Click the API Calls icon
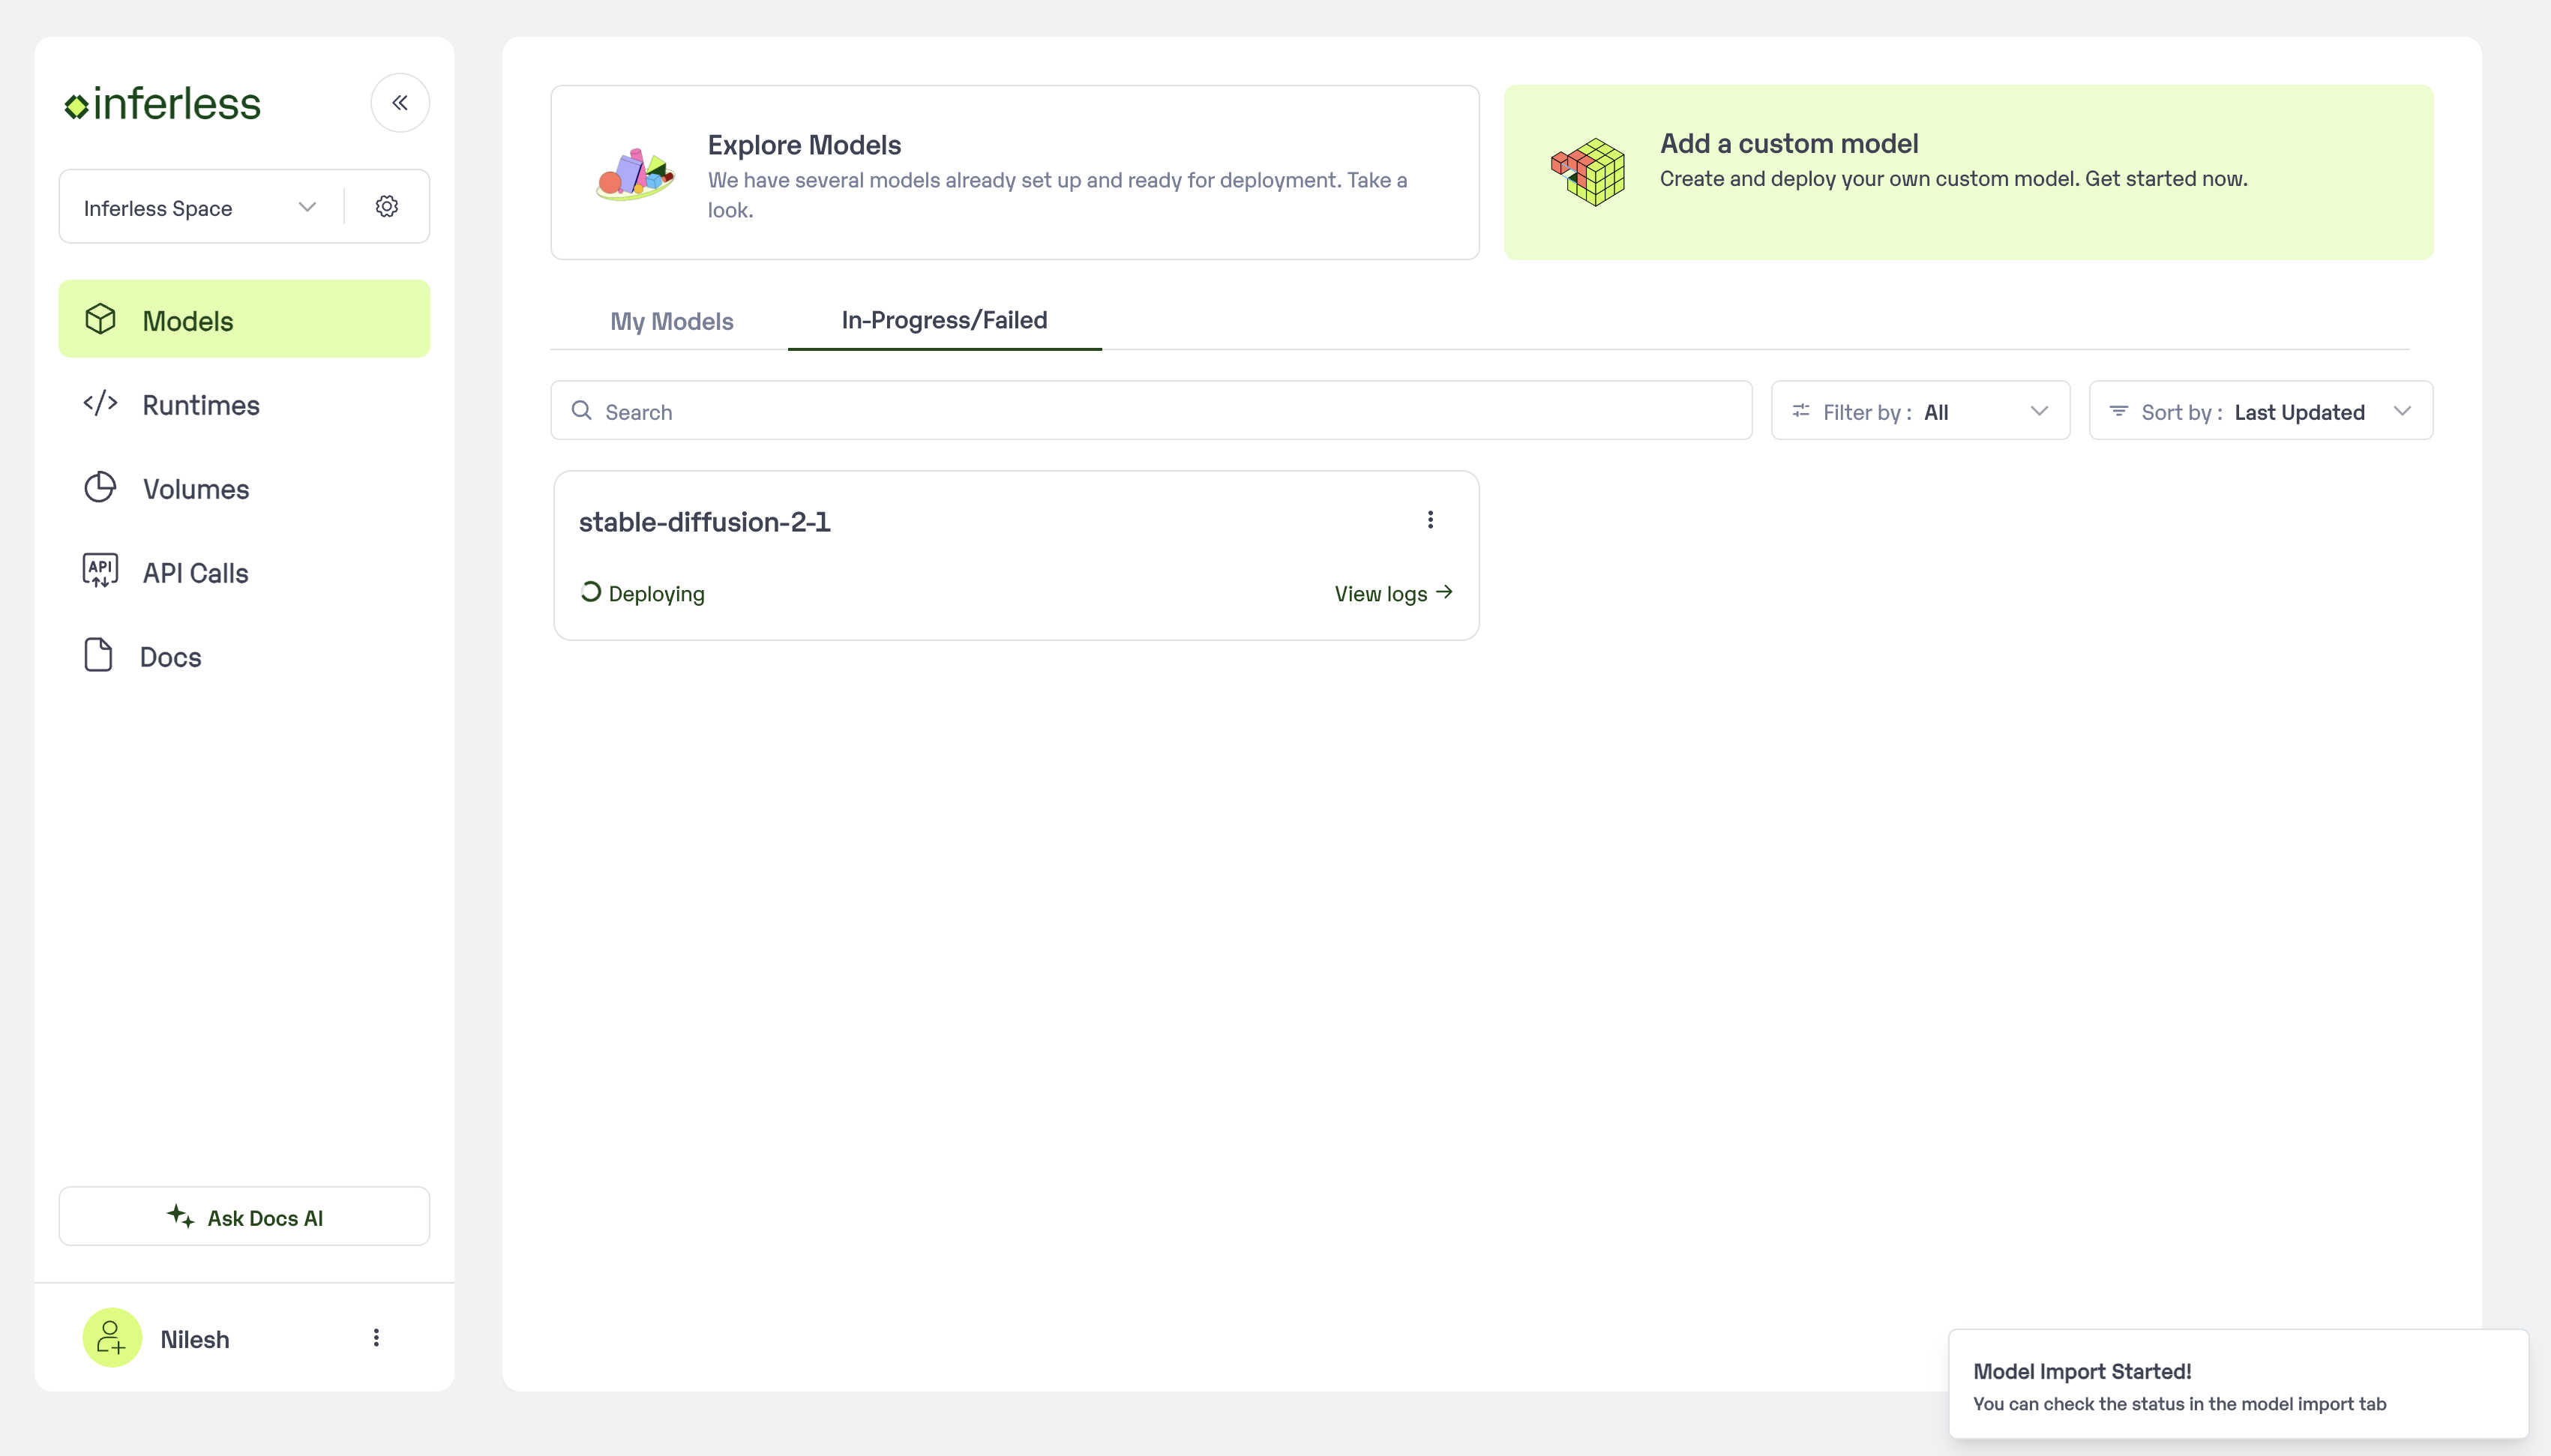This screenshot has width=2551, height=1456. coord(100,571)
